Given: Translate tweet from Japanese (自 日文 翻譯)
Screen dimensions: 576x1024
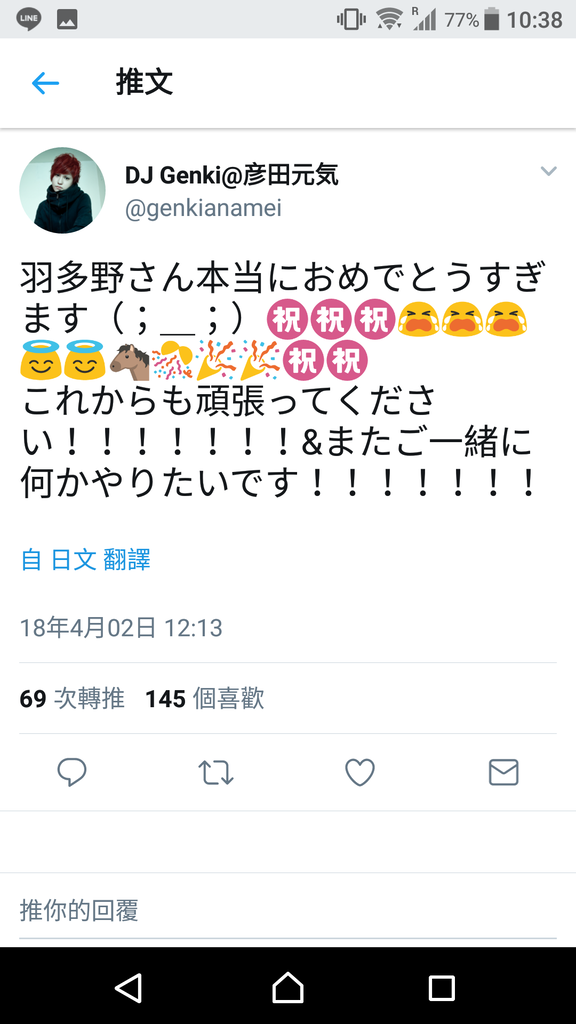Looking at the screenshot, I should tap(86, 560).
